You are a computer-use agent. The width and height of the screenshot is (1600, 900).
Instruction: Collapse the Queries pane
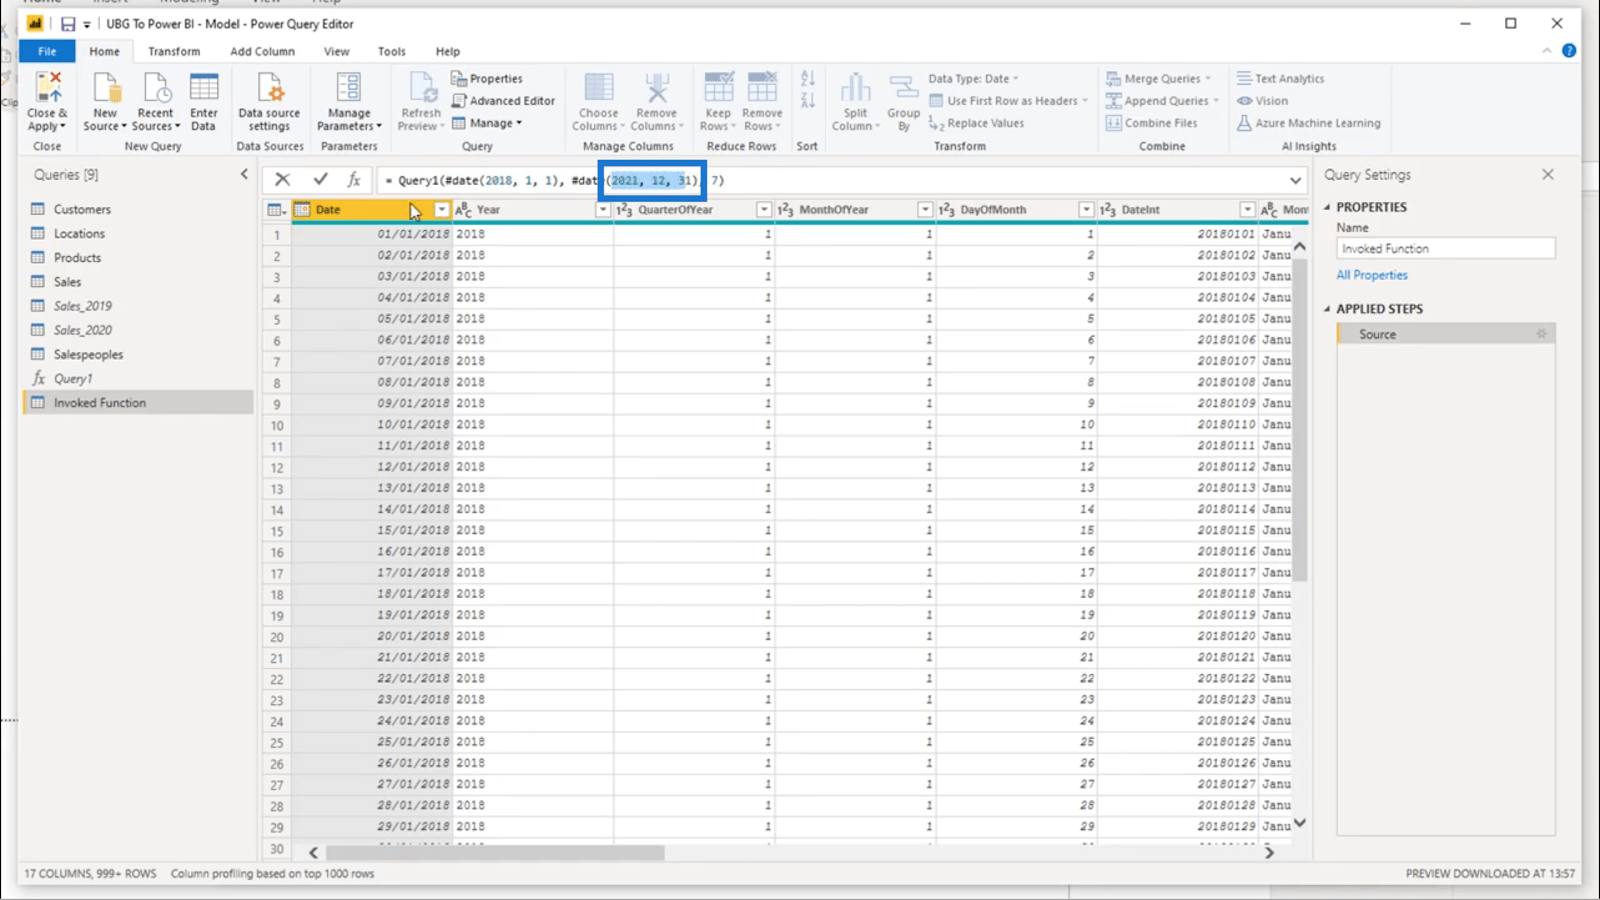(244, 174)
